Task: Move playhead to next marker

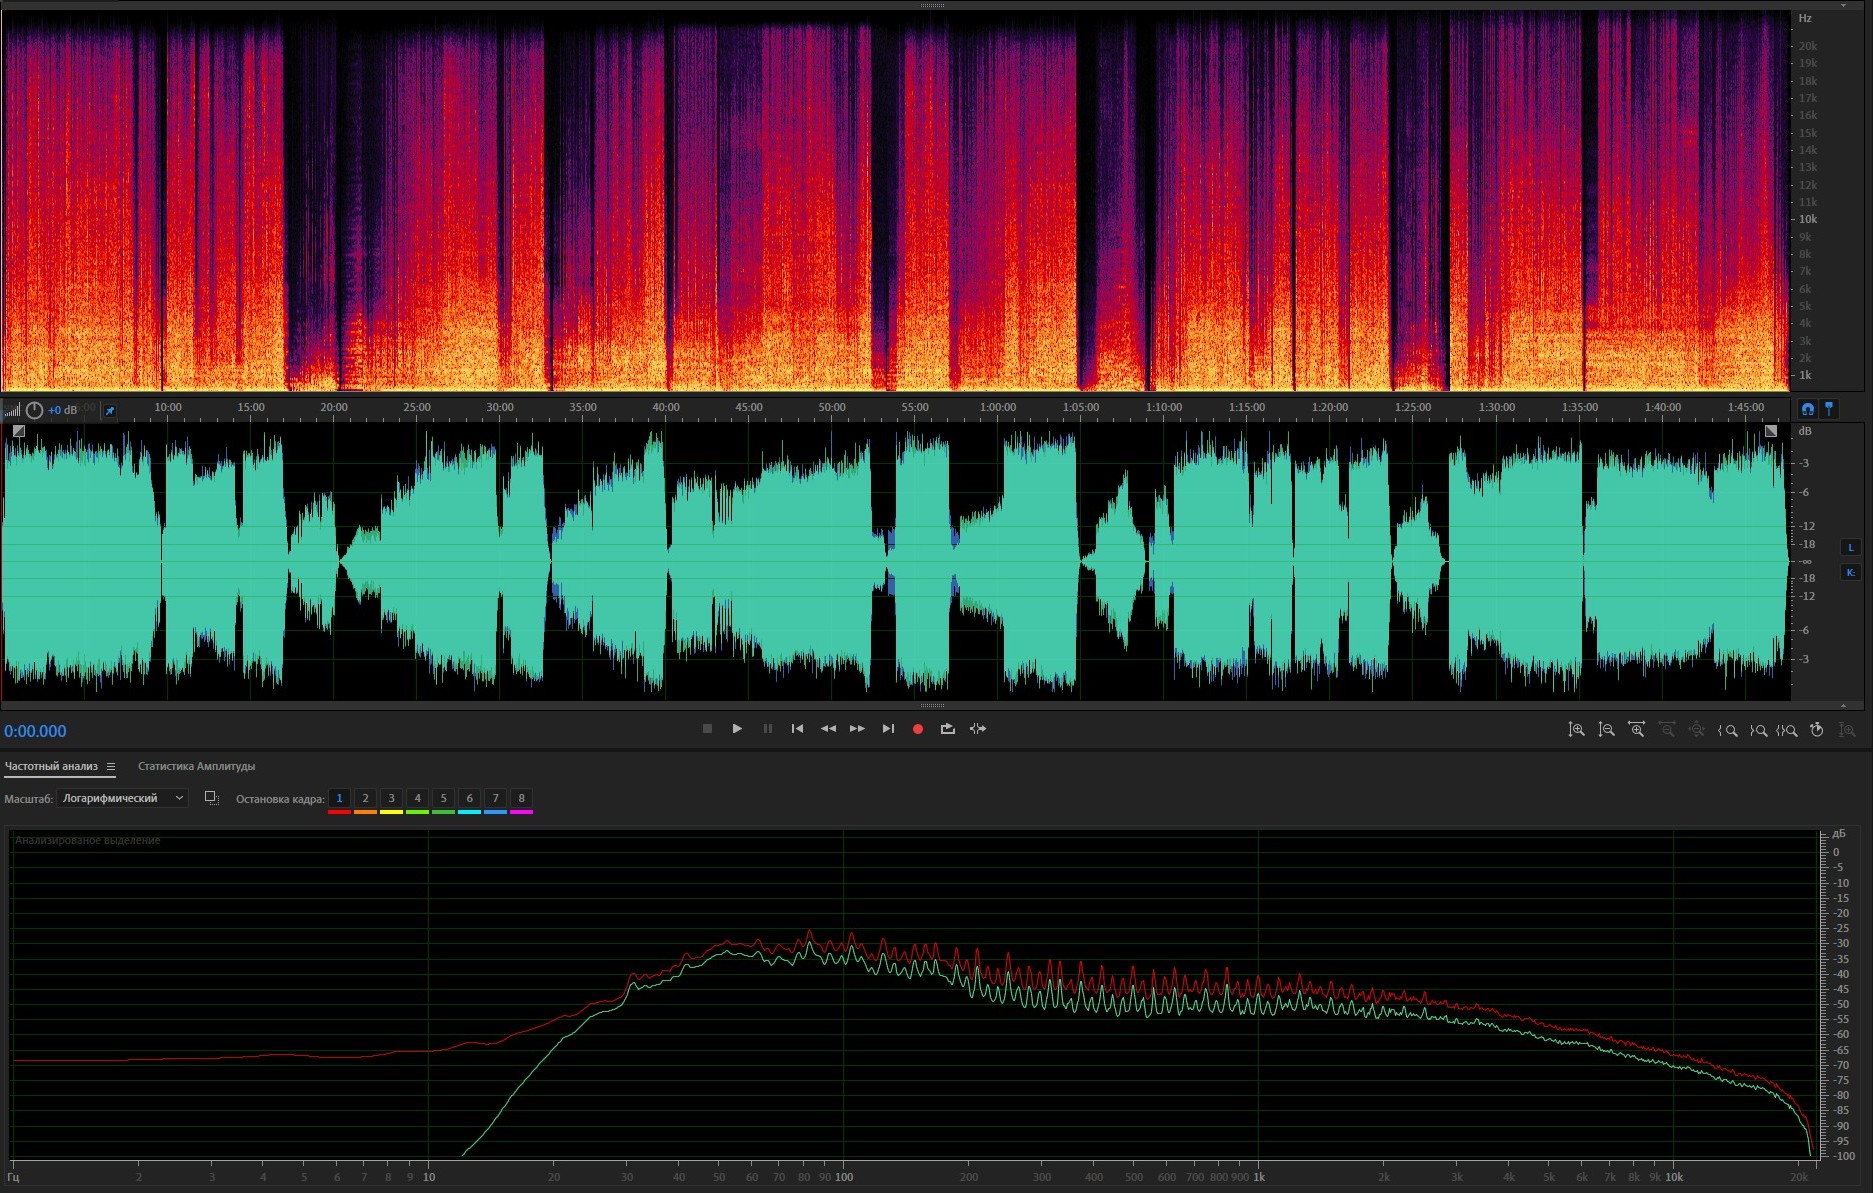Action: point(888,729)
